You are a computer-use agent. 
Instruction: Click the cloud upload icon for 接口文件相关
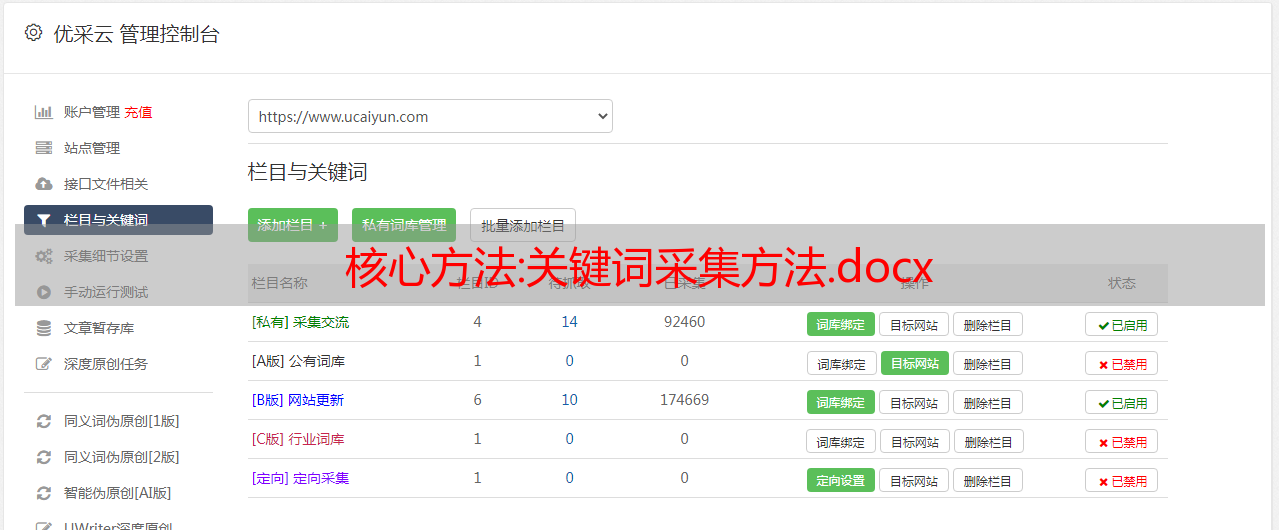(x=44, y=184)
